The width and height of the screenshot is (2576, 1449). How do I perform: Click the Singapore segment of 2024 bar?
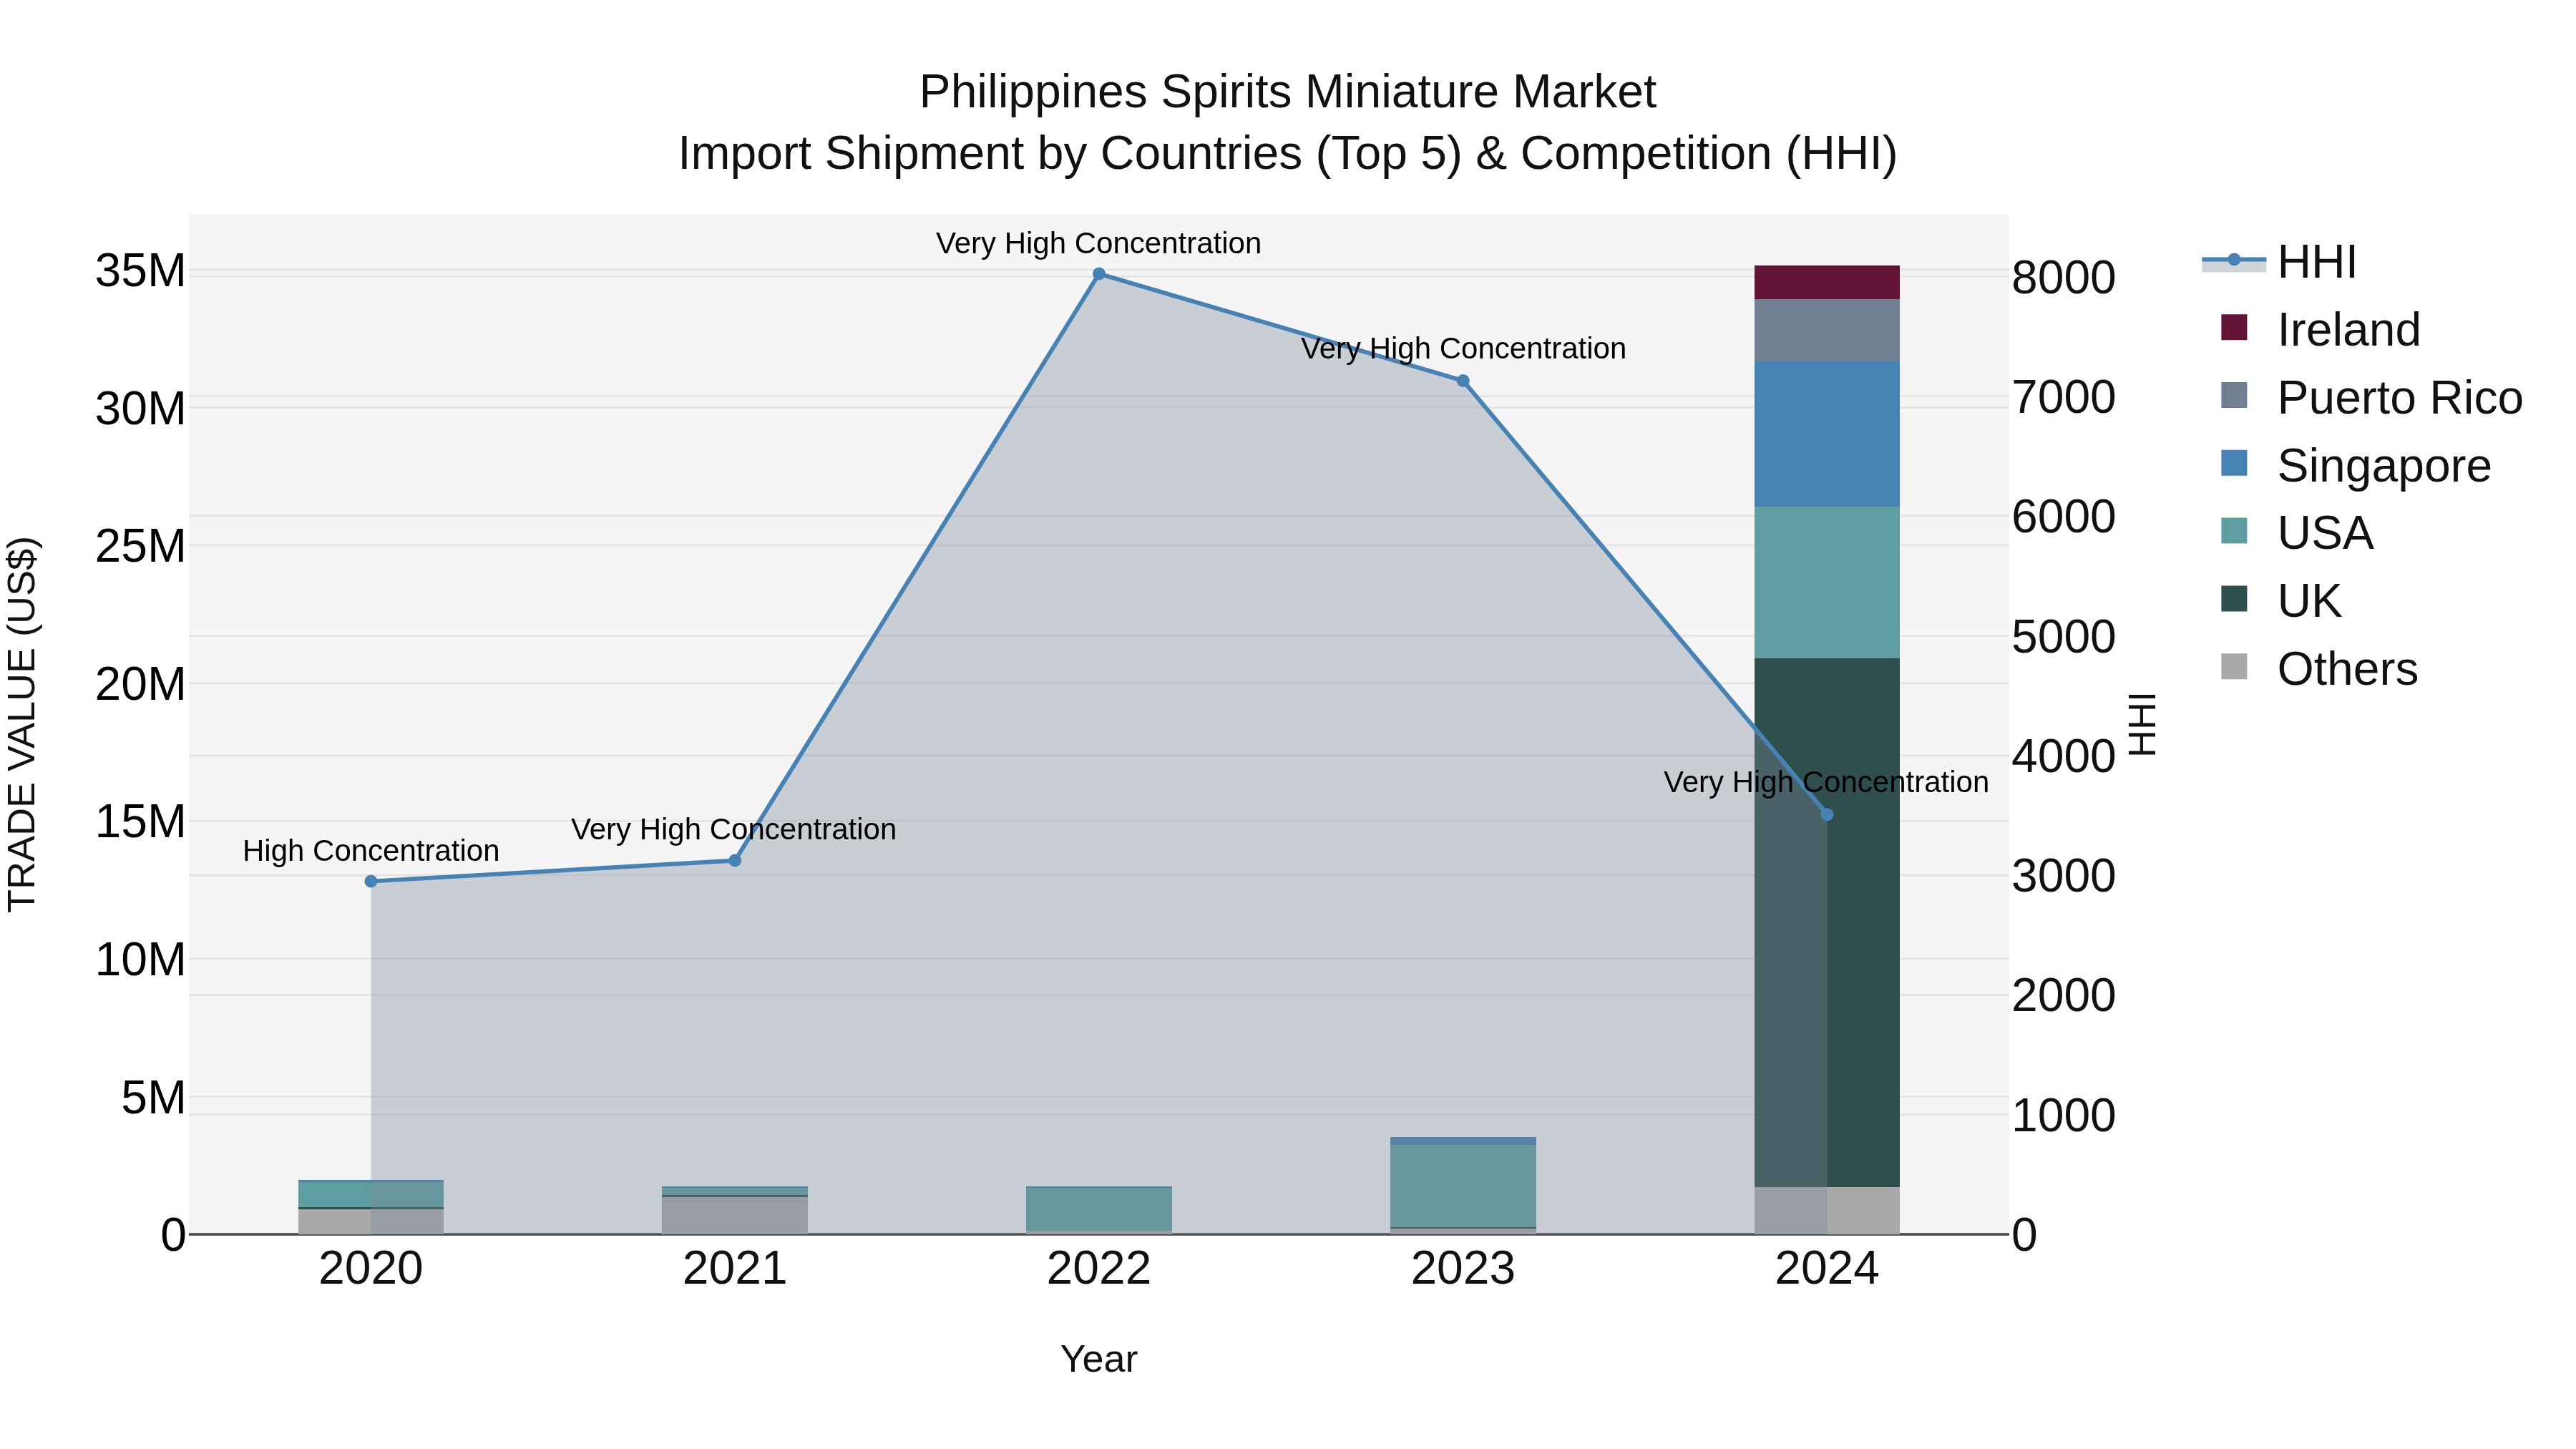tap(1827, 434)
